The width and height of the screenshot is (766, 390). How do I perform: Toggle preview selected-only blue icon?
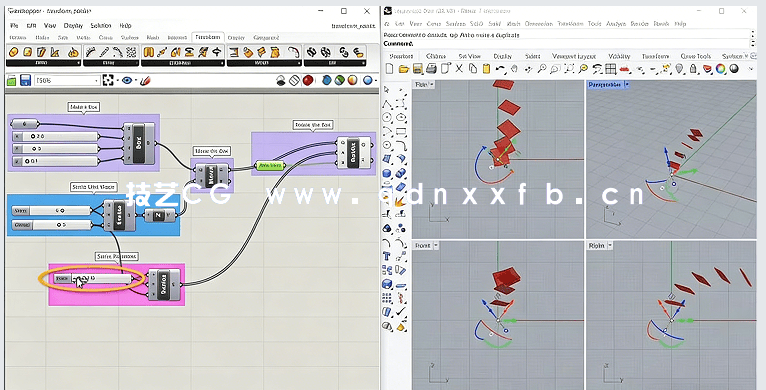(x=327, y=81)
